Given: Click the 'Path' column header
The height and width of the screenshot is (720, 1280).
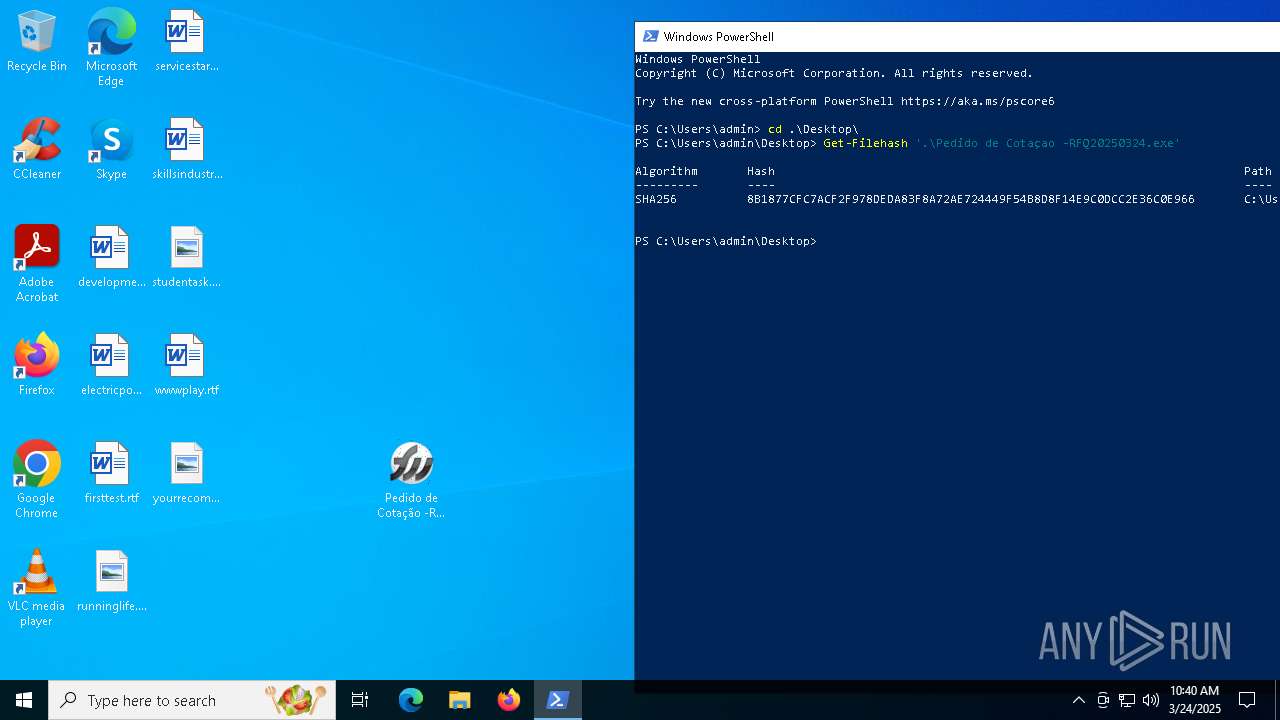Looking at the screenshot, I should point(1258,171).
